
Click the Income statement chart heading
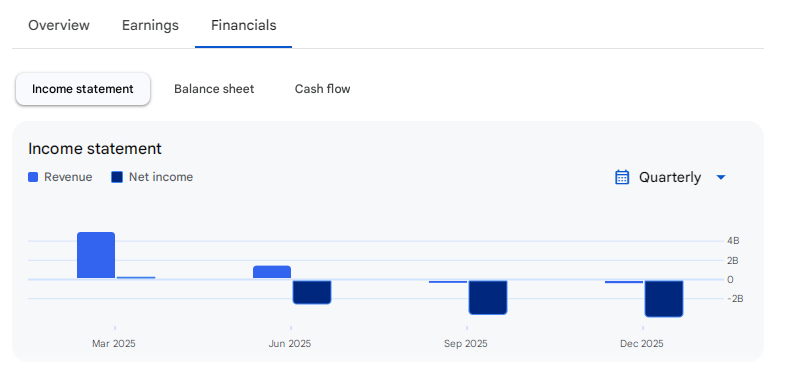[95, 149]
